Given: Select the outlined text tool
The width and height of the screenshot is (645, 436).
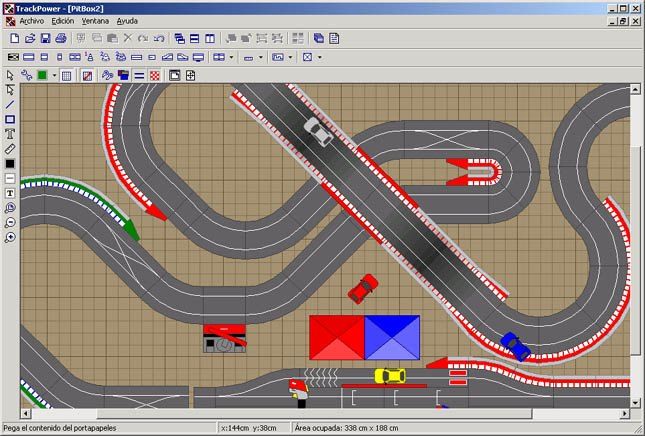Looking at the screenshot, I should [10, 134].
